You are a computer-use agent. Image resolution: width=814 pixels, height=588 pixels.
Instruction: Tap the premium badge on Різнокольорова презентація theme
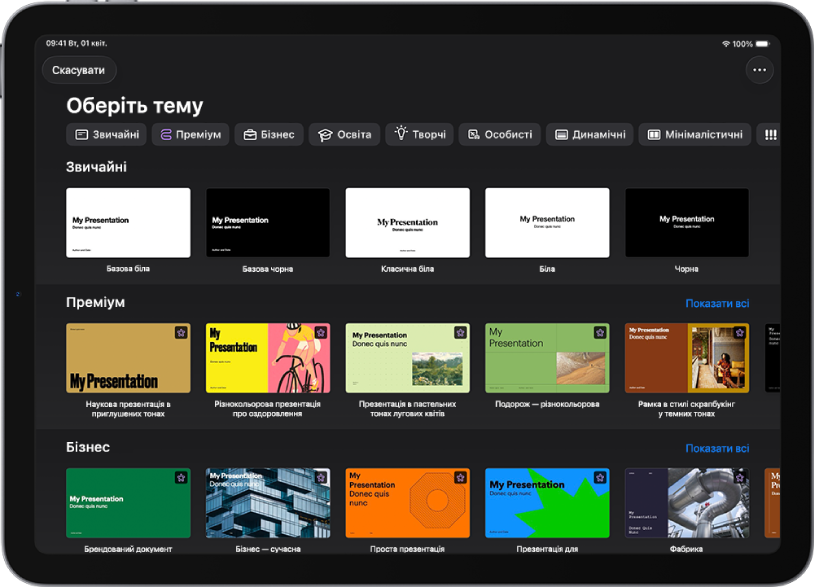point(321,333)
